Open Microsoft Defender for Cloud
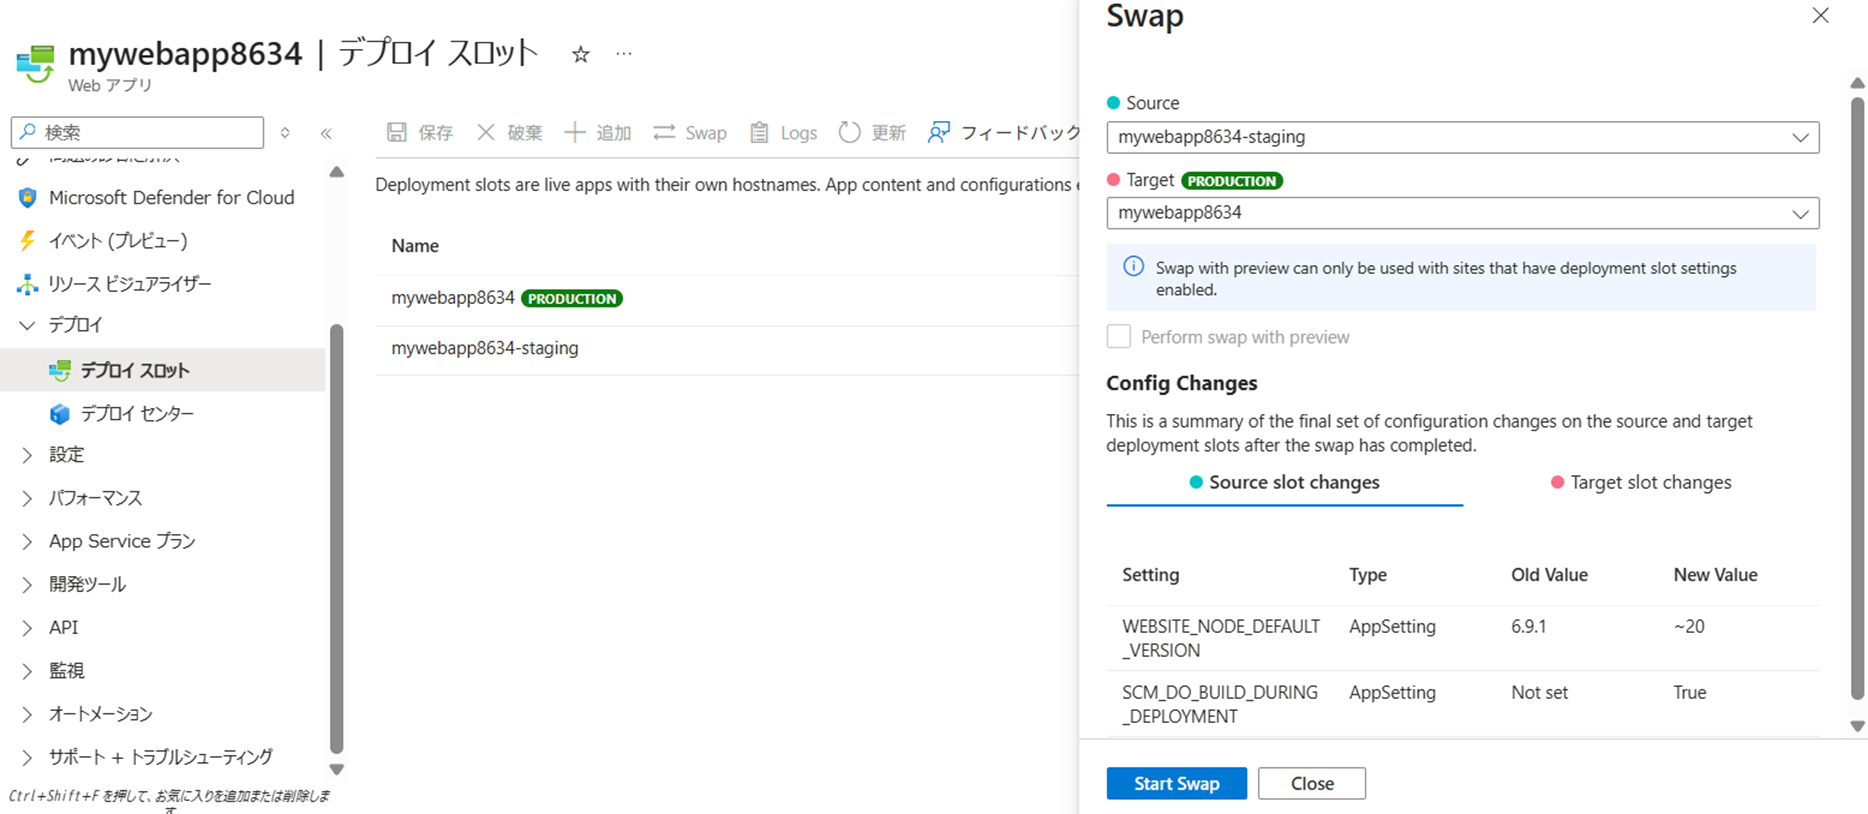 pyautogui.click(x=171, y=197)
